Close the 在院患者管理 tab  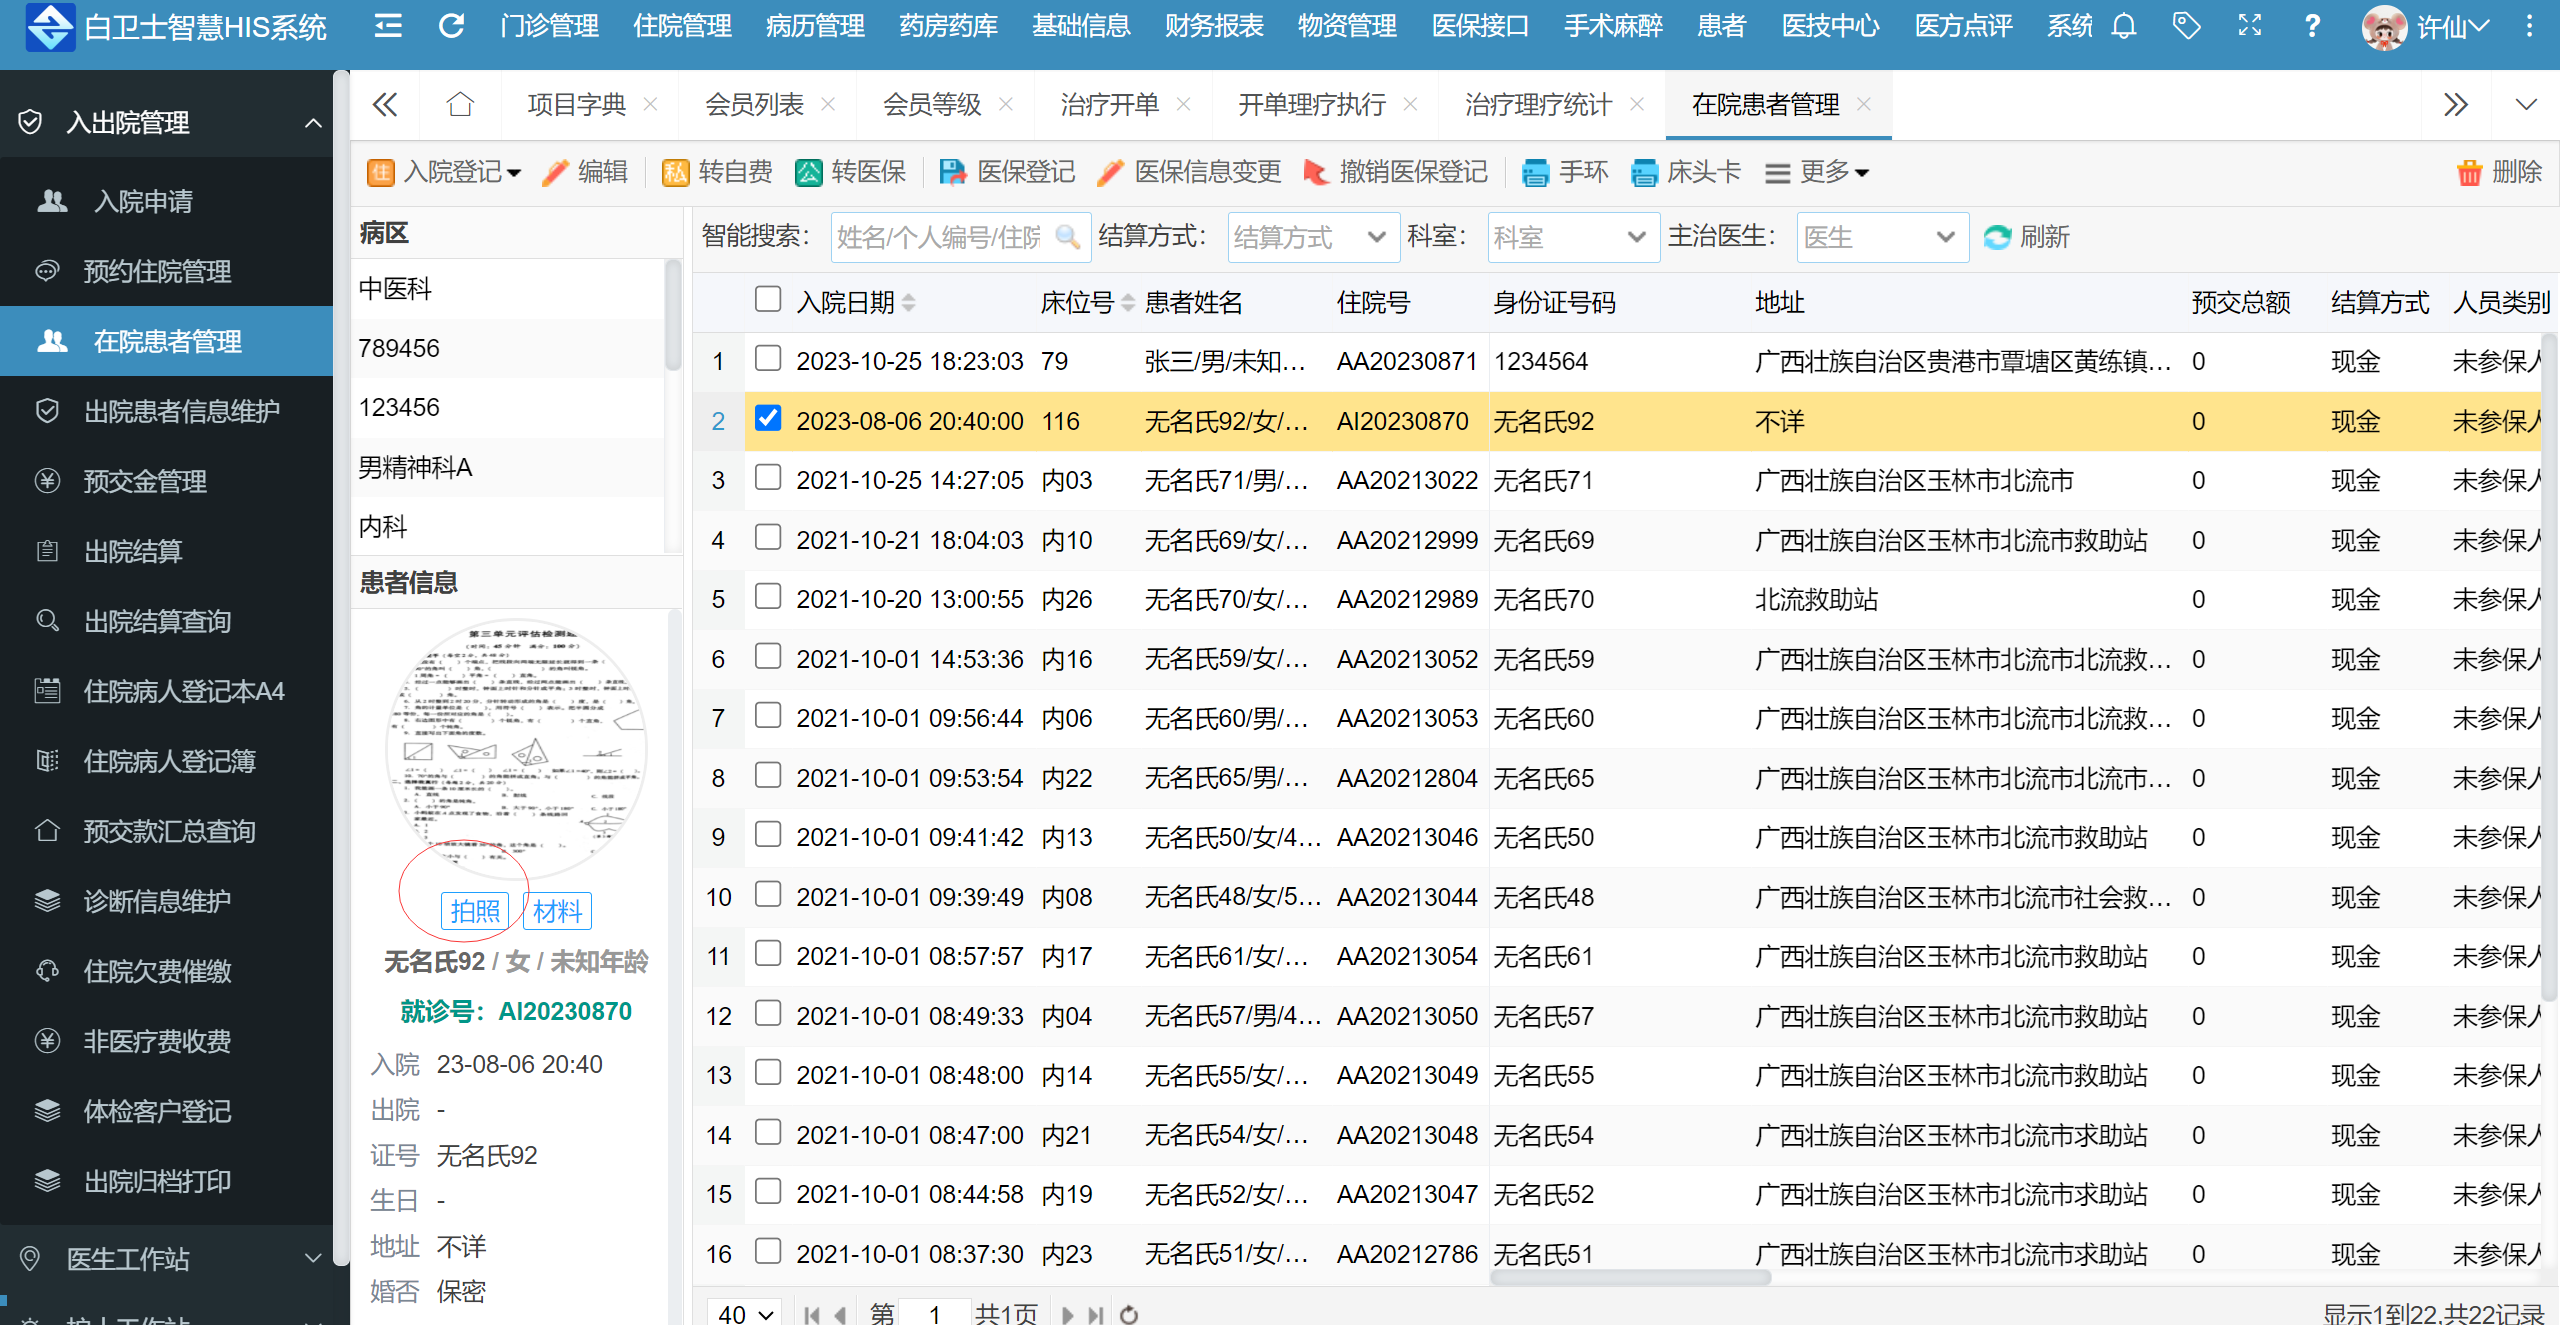point(1864,104)
